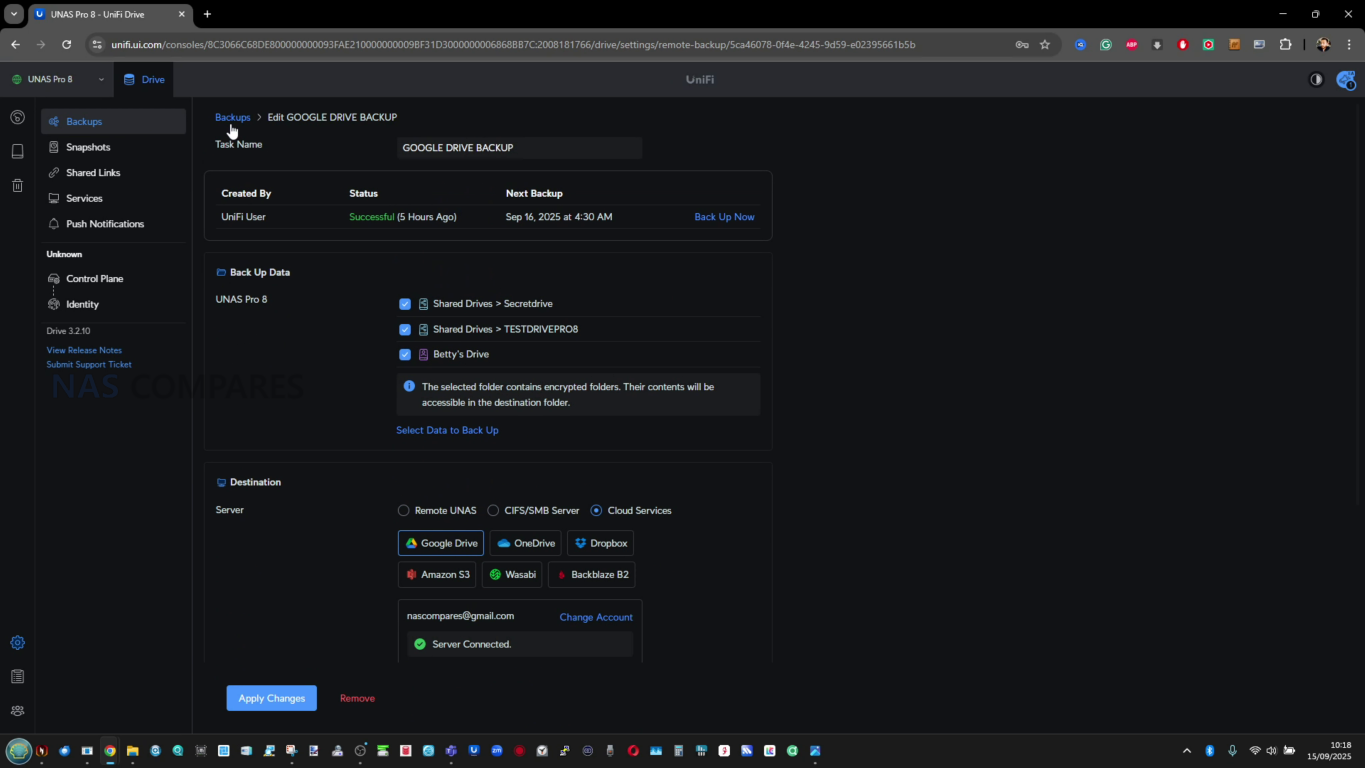Open the drive/tablet icon in left rail
The image size is (1365, 768).
(17, 151)
